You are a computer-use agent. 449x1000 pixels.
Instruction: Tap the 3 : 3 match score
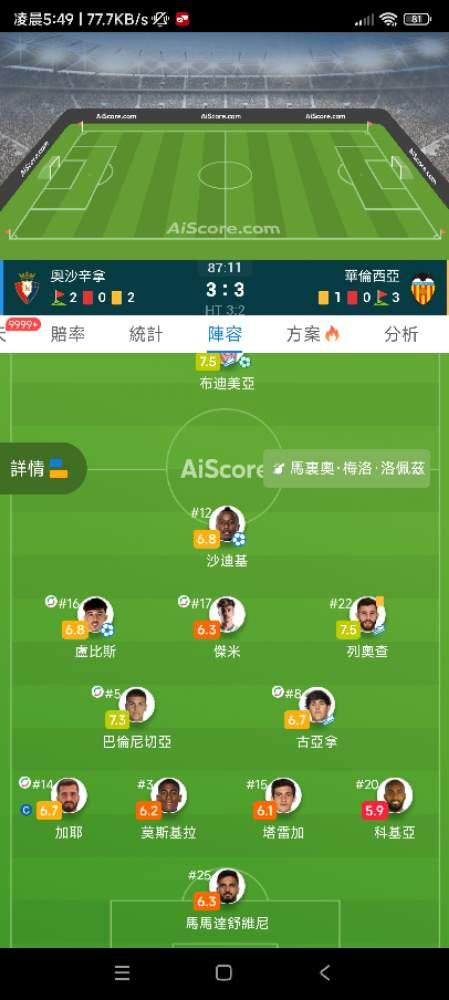tap(225, 290)
